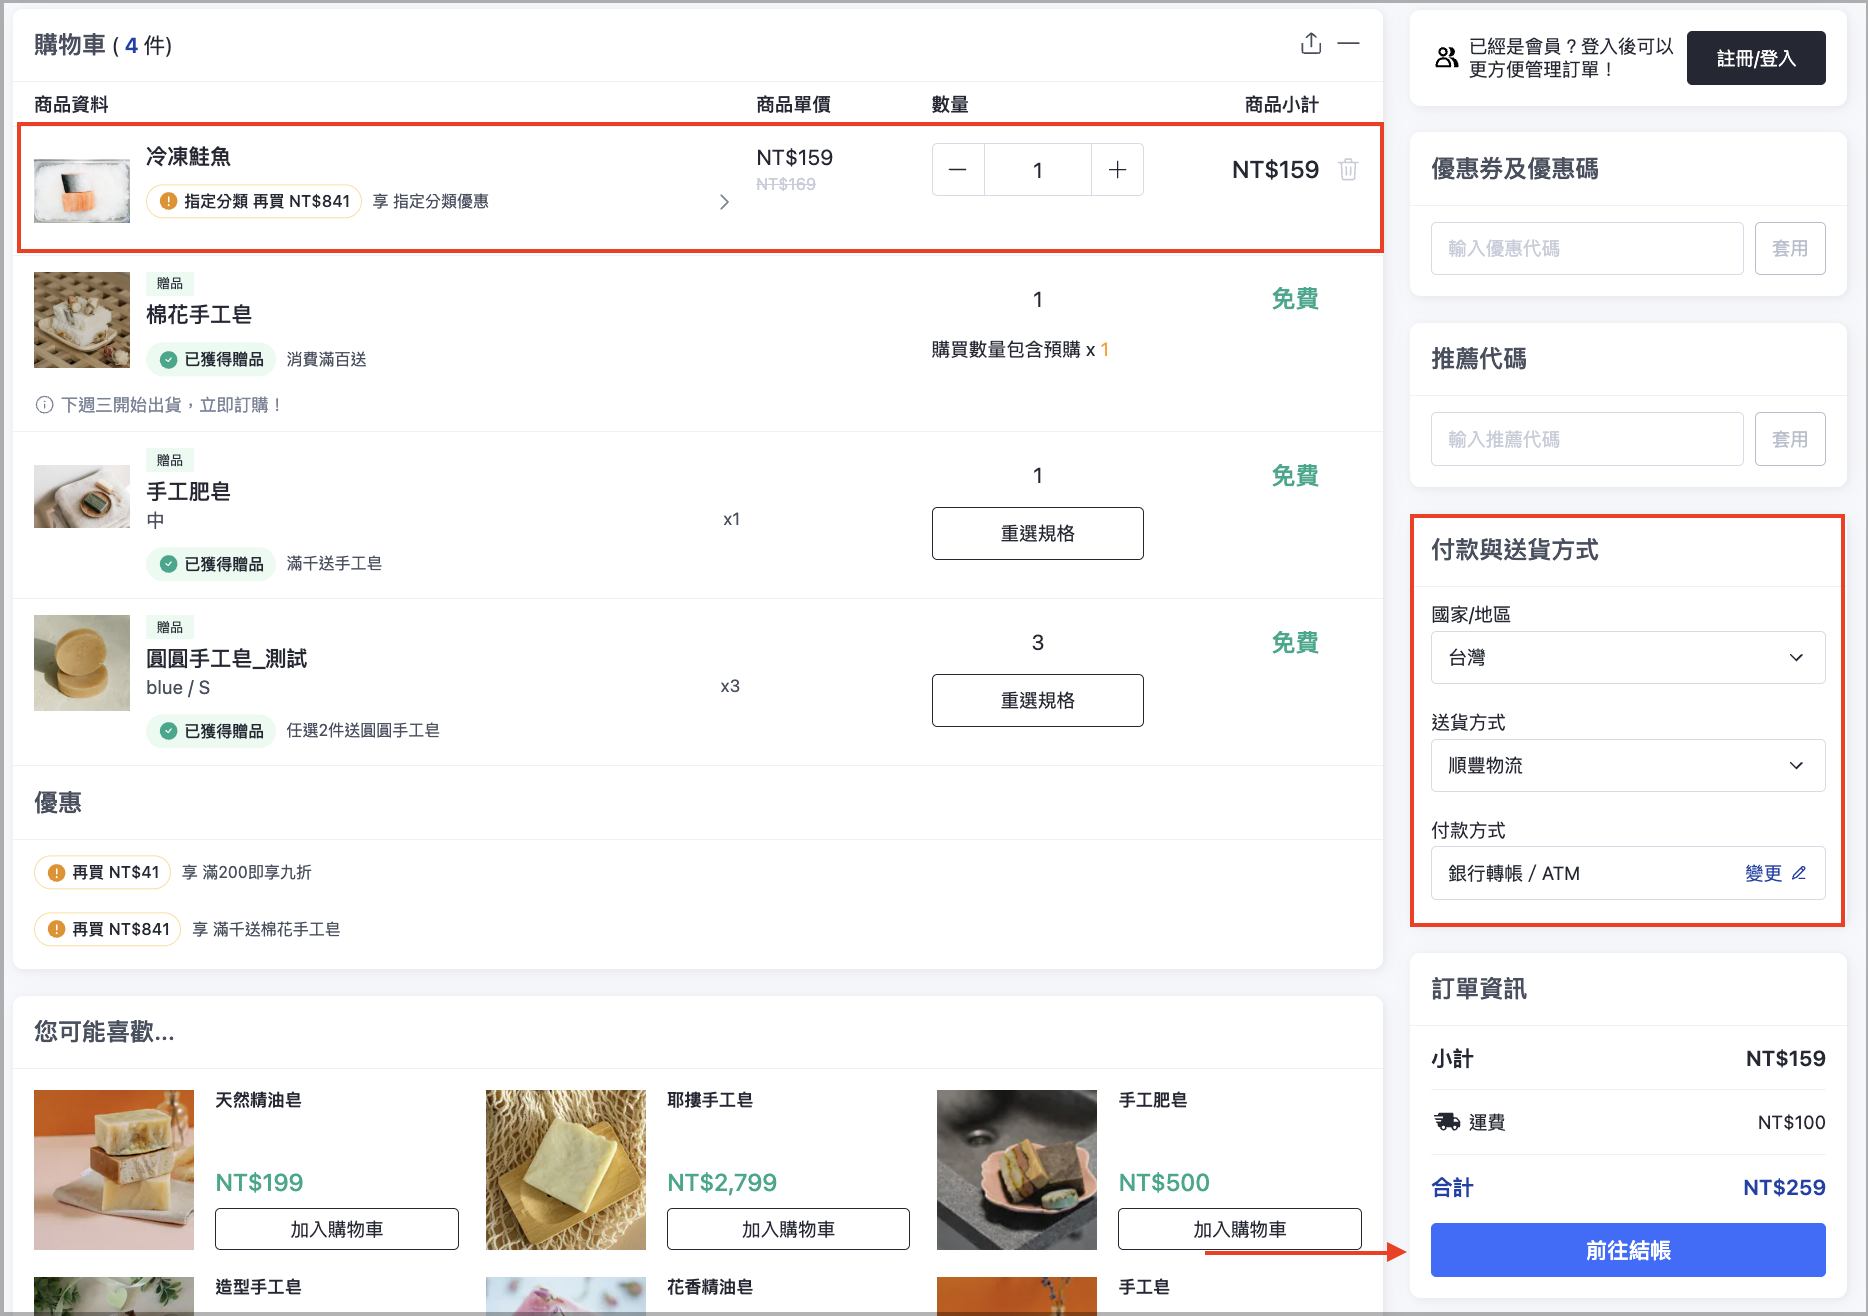Open 圓圓手工皂_測試 gift thumbnail
The height and width of the screenshot is (1316, 1868).
click(x=82, y=663)
